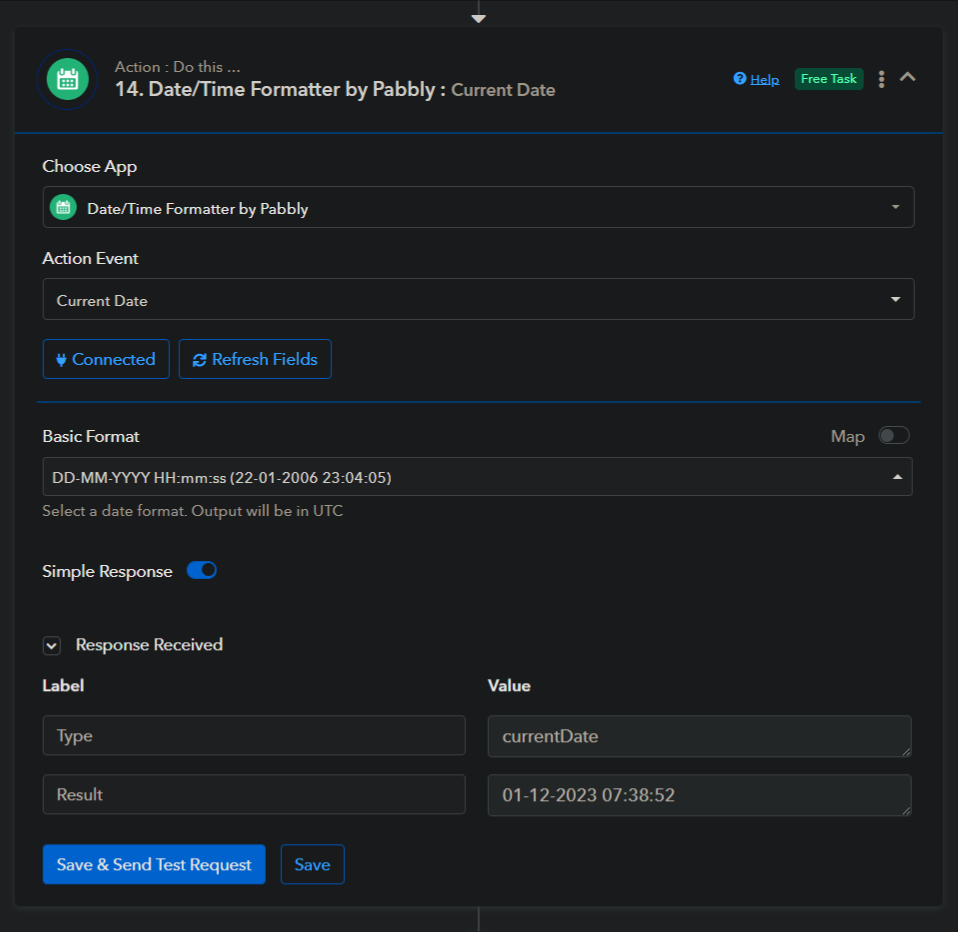
Task: Expand the Action Event dropdown
Action: click(478, 300)
